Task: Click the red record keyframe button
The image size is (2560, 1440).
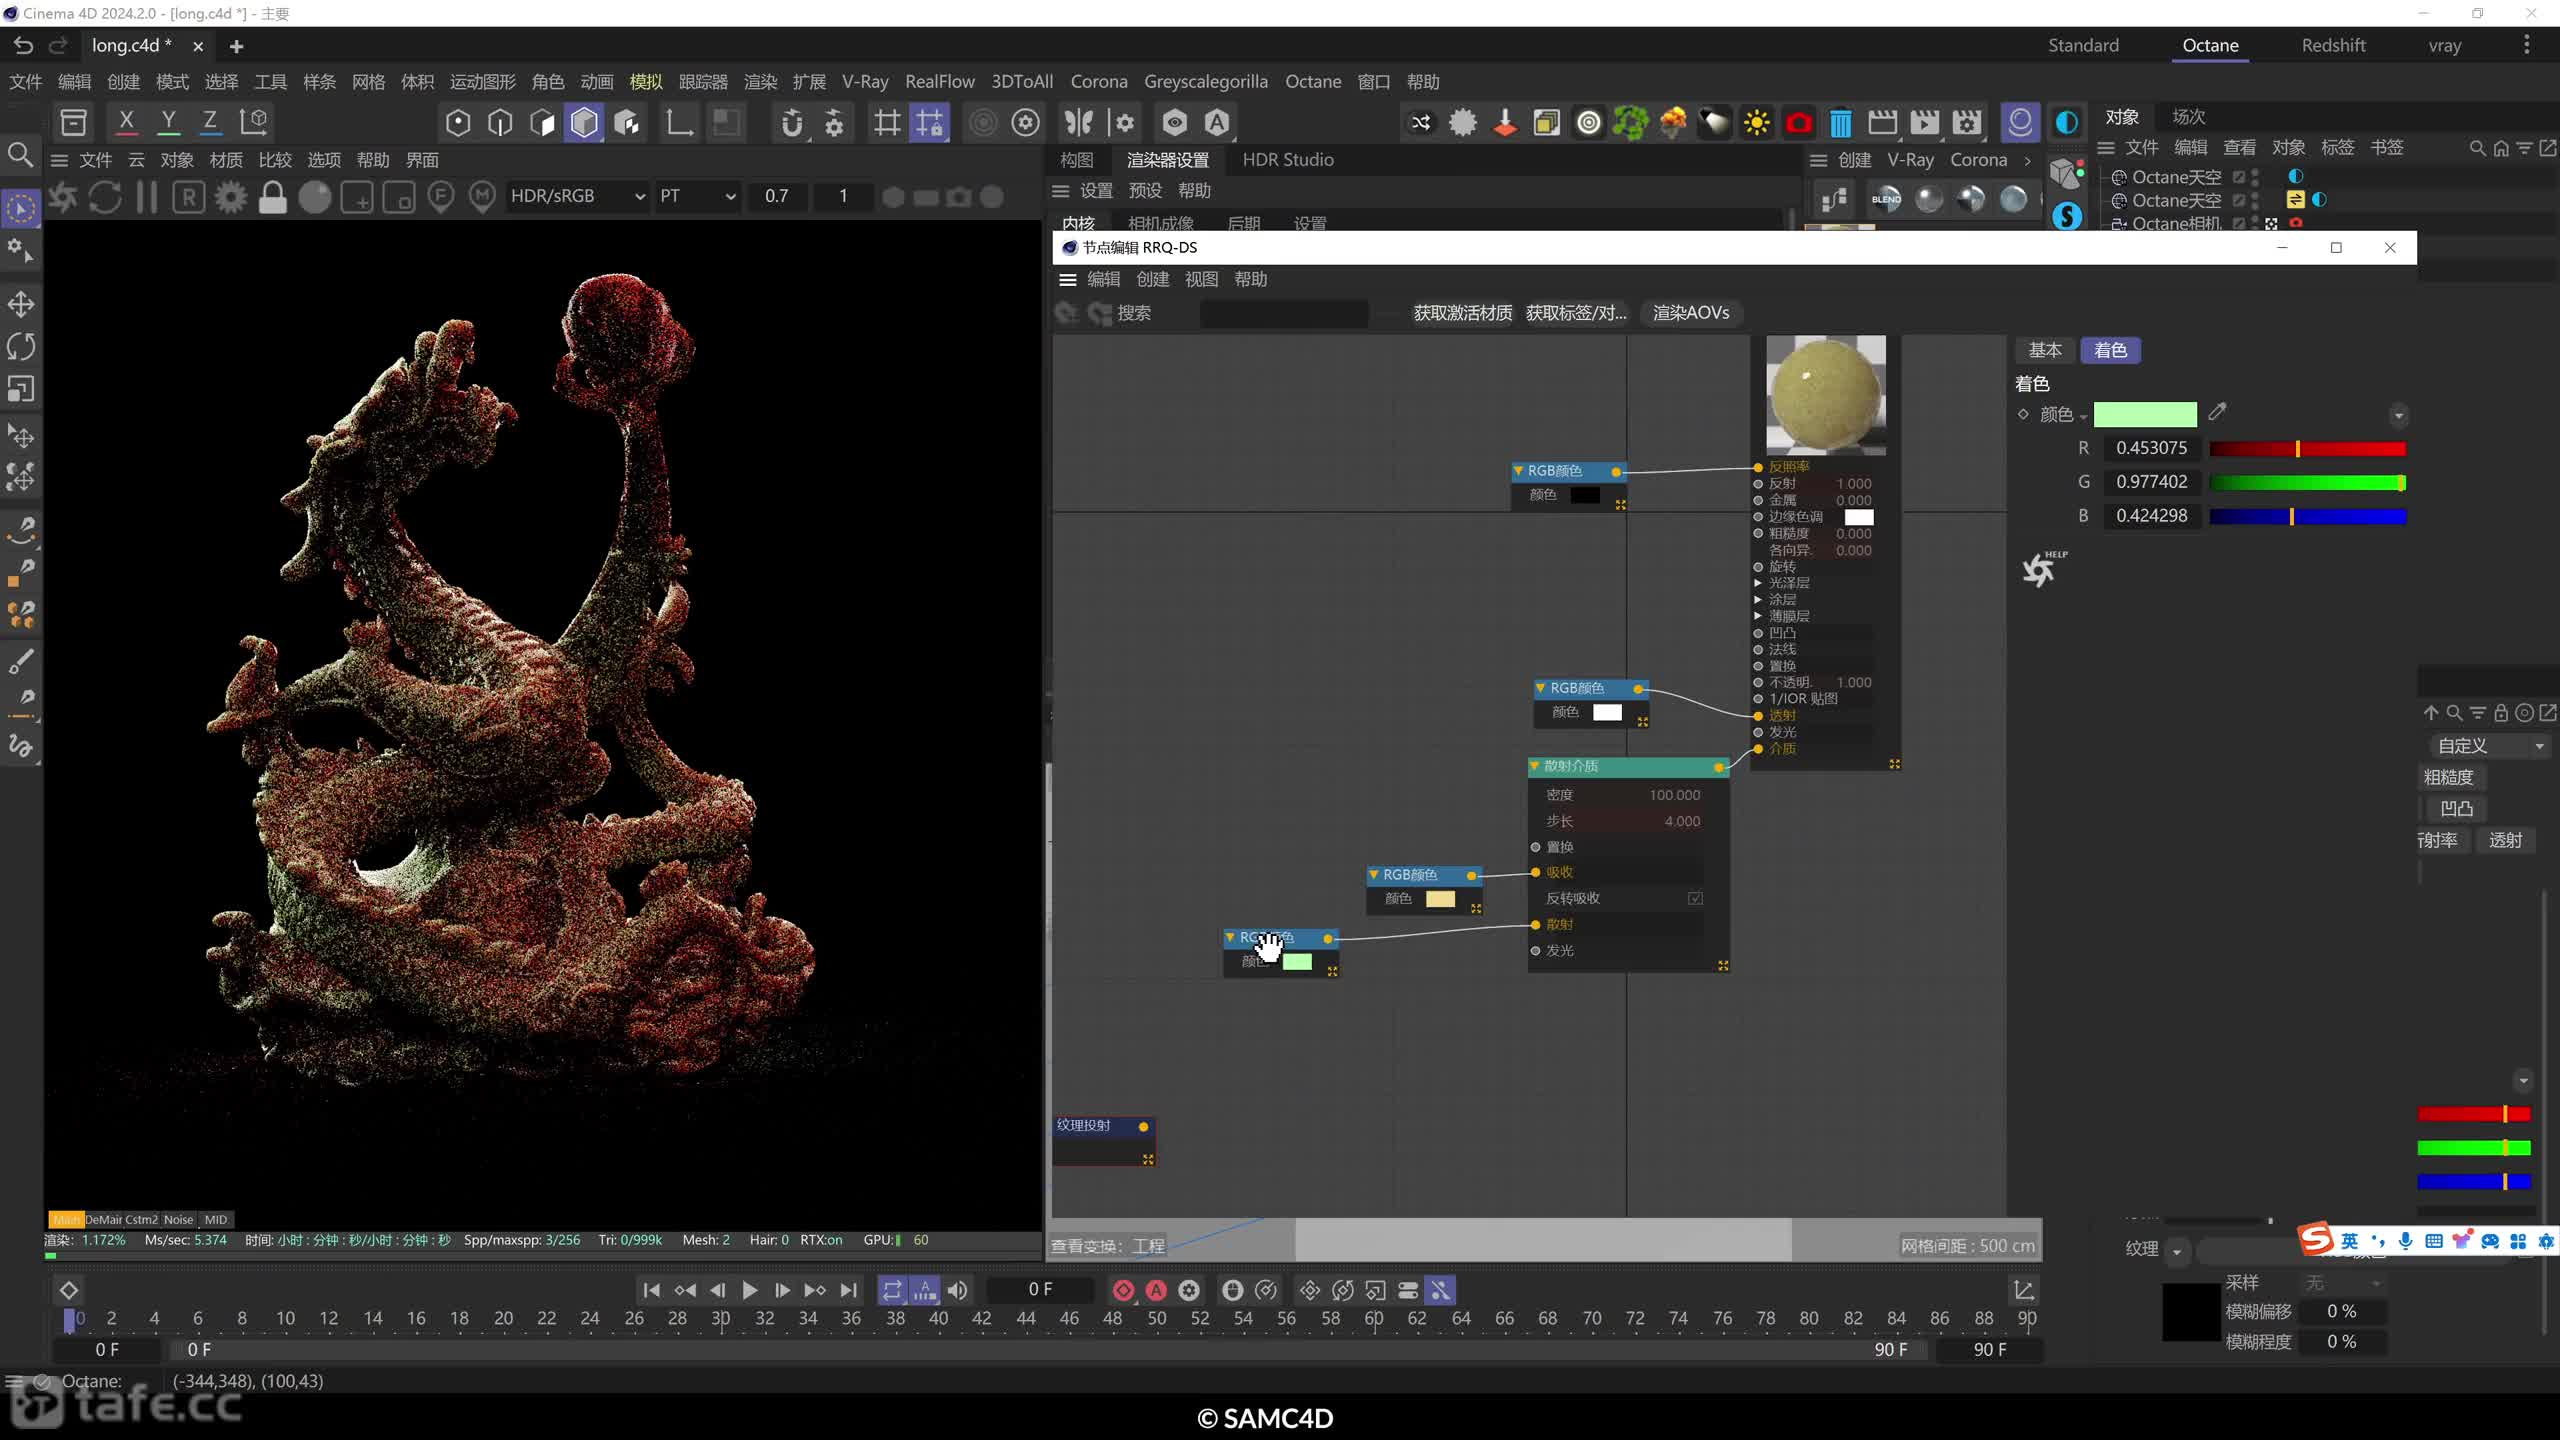Action: (x=1123, y=1290)
